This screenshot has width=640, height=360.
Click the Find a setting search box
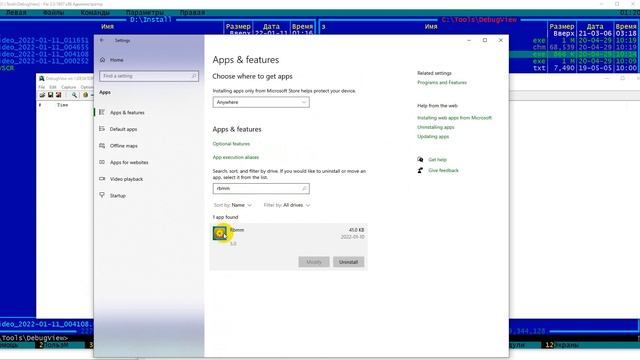149,76
